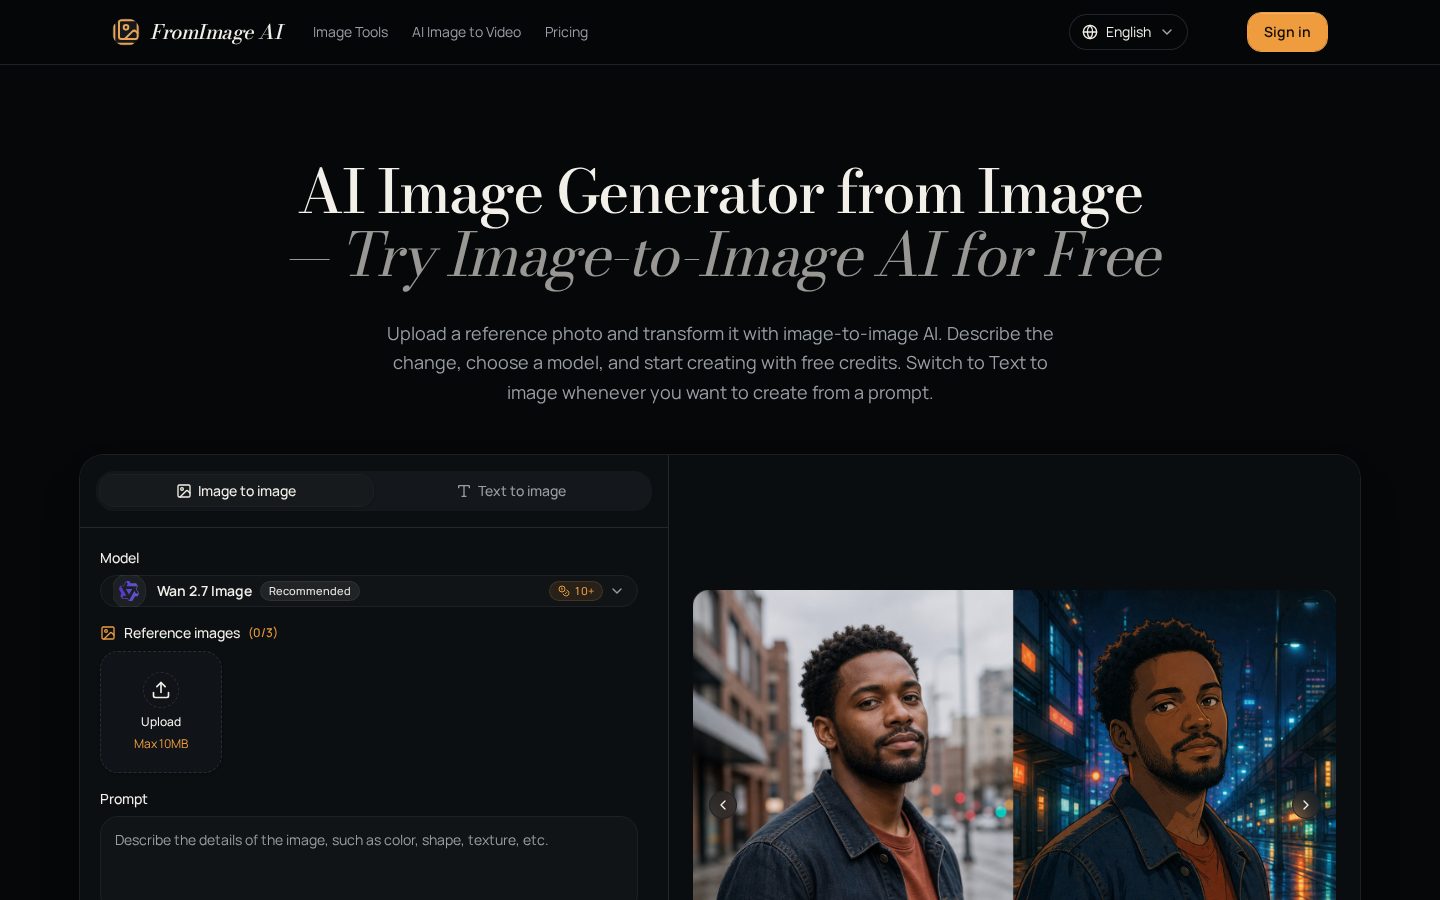Click the Max 10MB text
1440x900 pixels.
161,744
